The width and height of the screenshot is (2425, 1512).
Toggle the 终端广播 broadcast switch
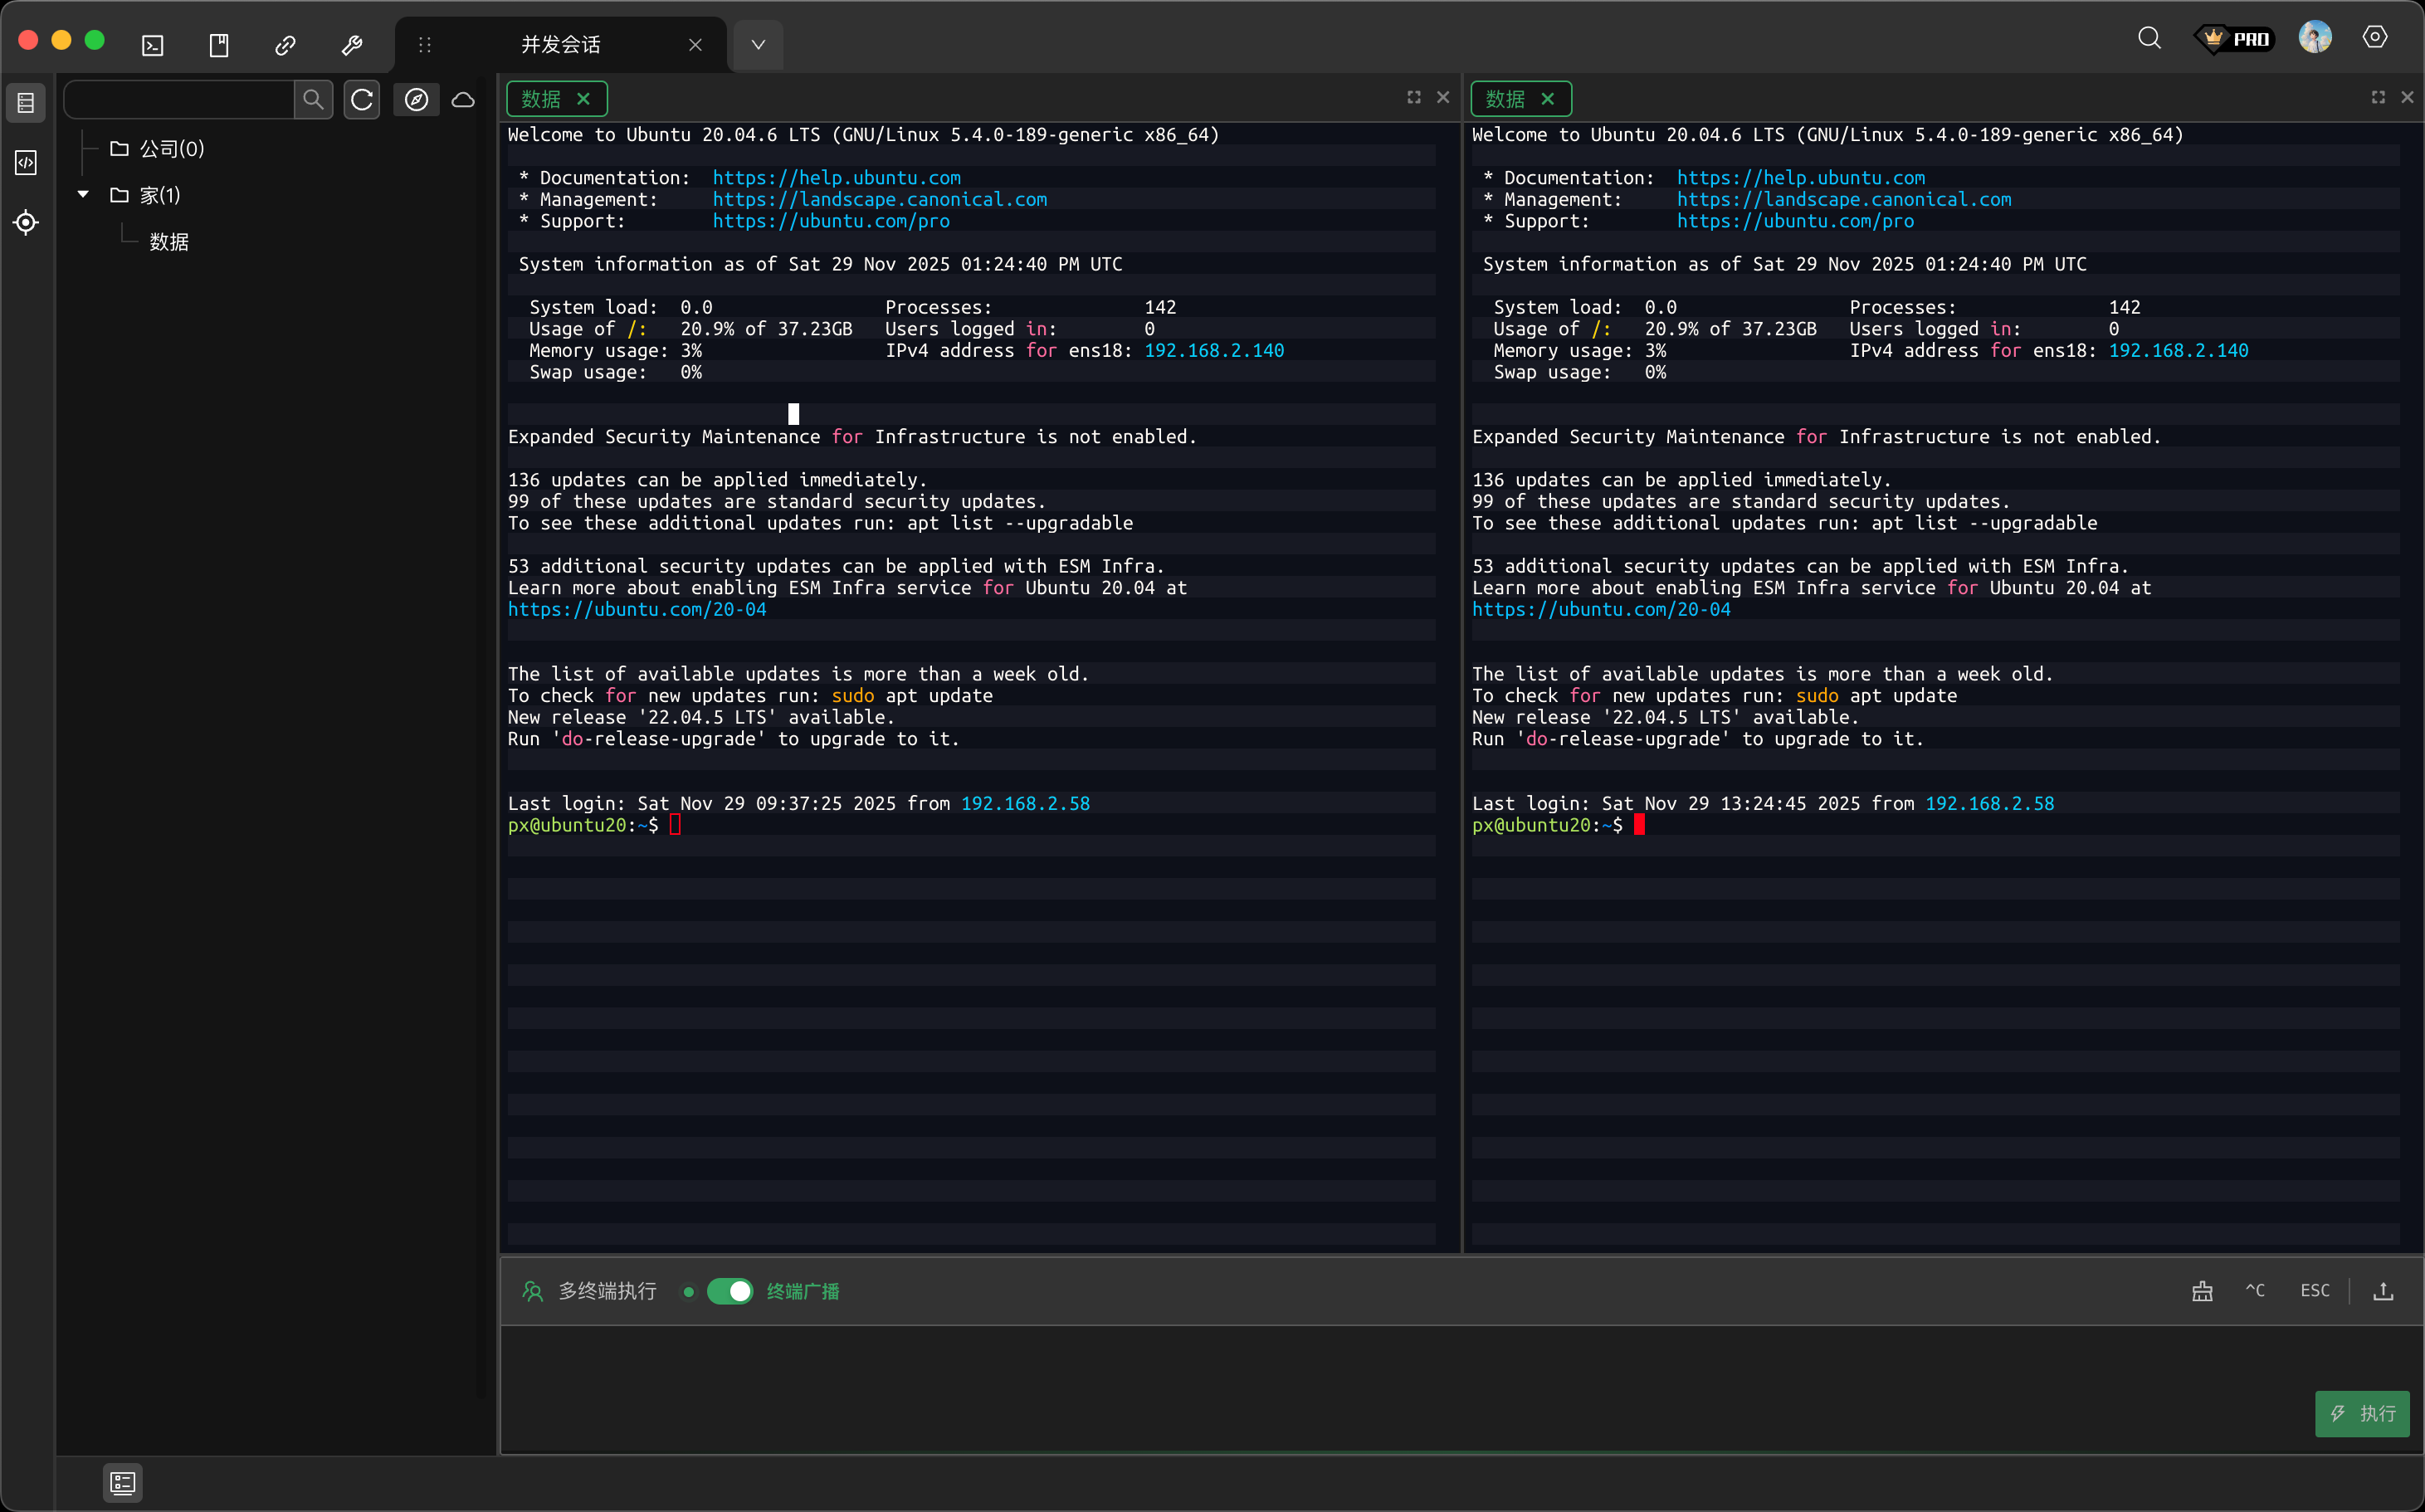tap(730, 1291)
